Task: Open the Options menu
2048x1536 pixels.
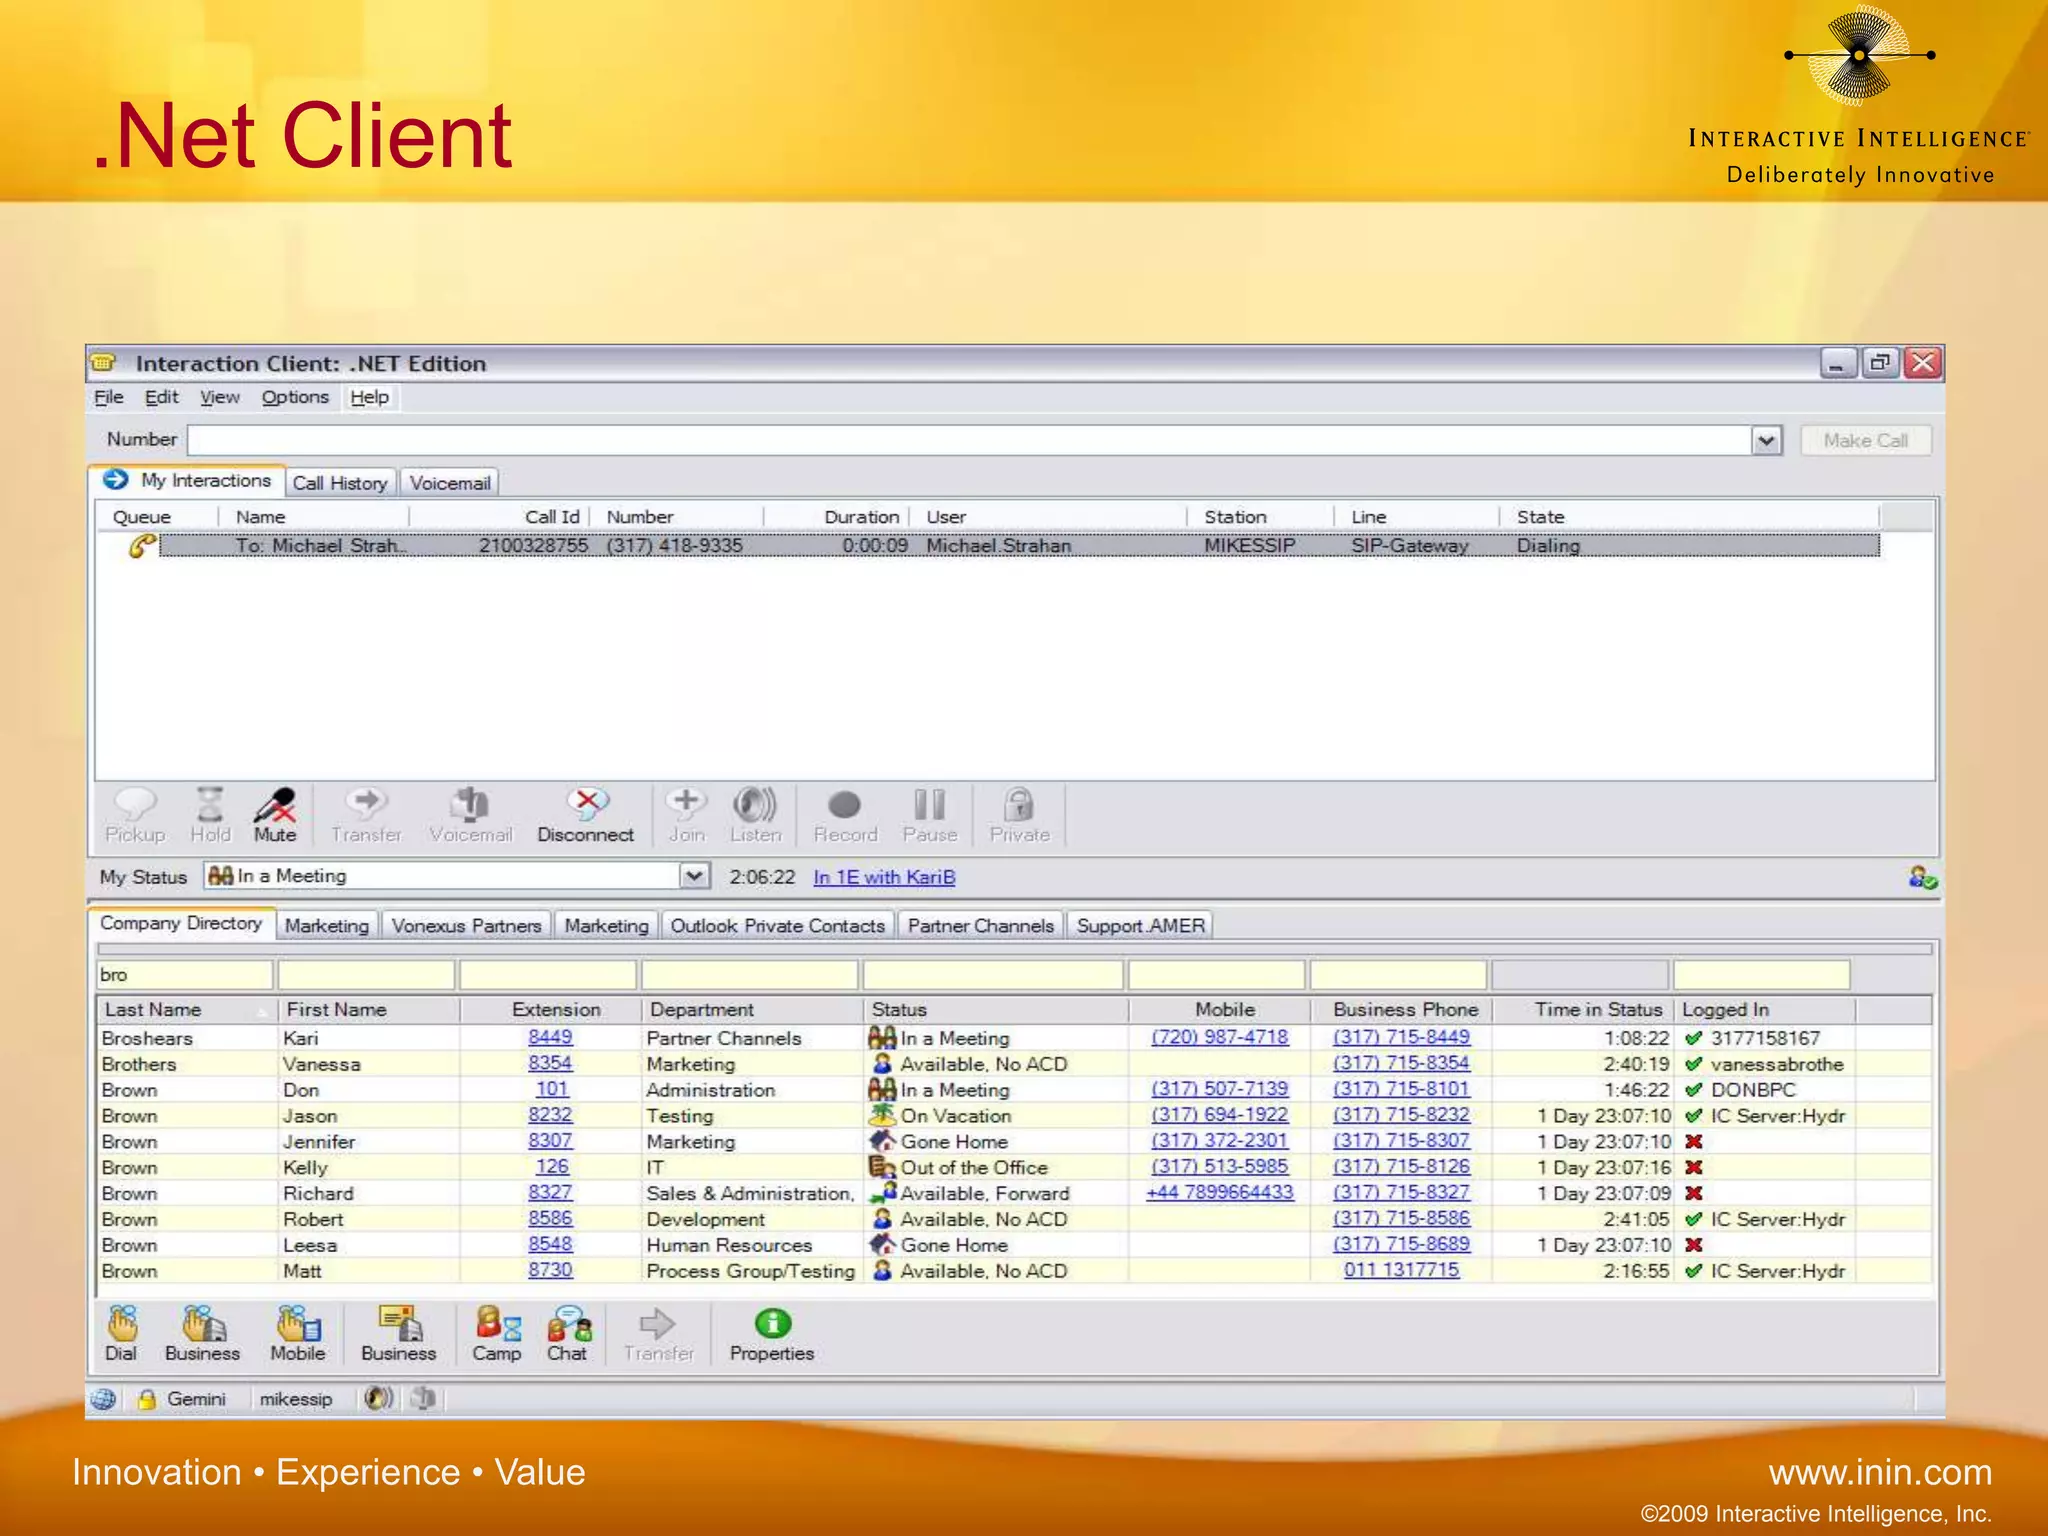Action: (295, 397)
